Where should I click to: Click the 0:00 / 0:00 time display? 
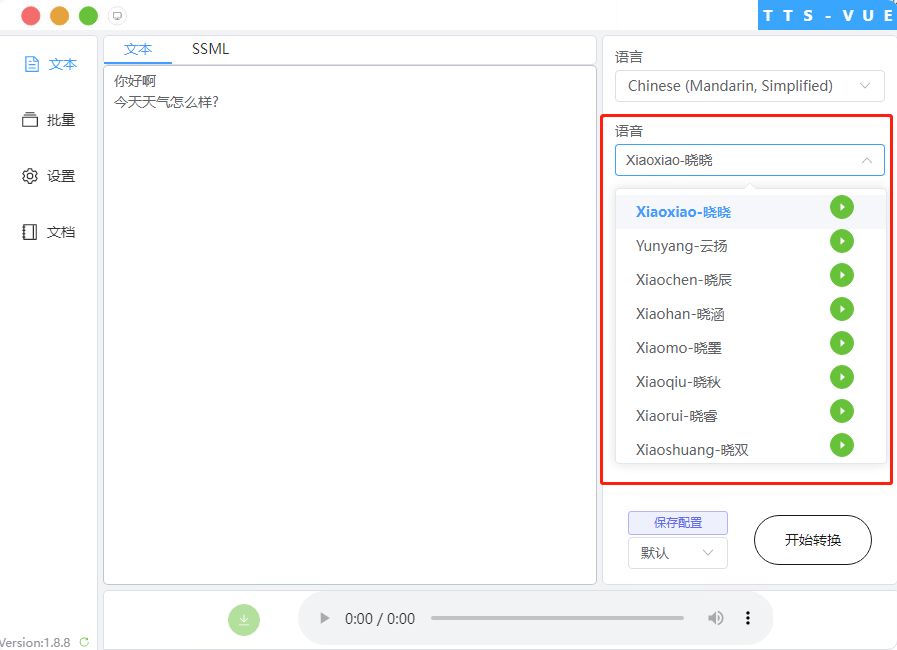pos(380,619)
